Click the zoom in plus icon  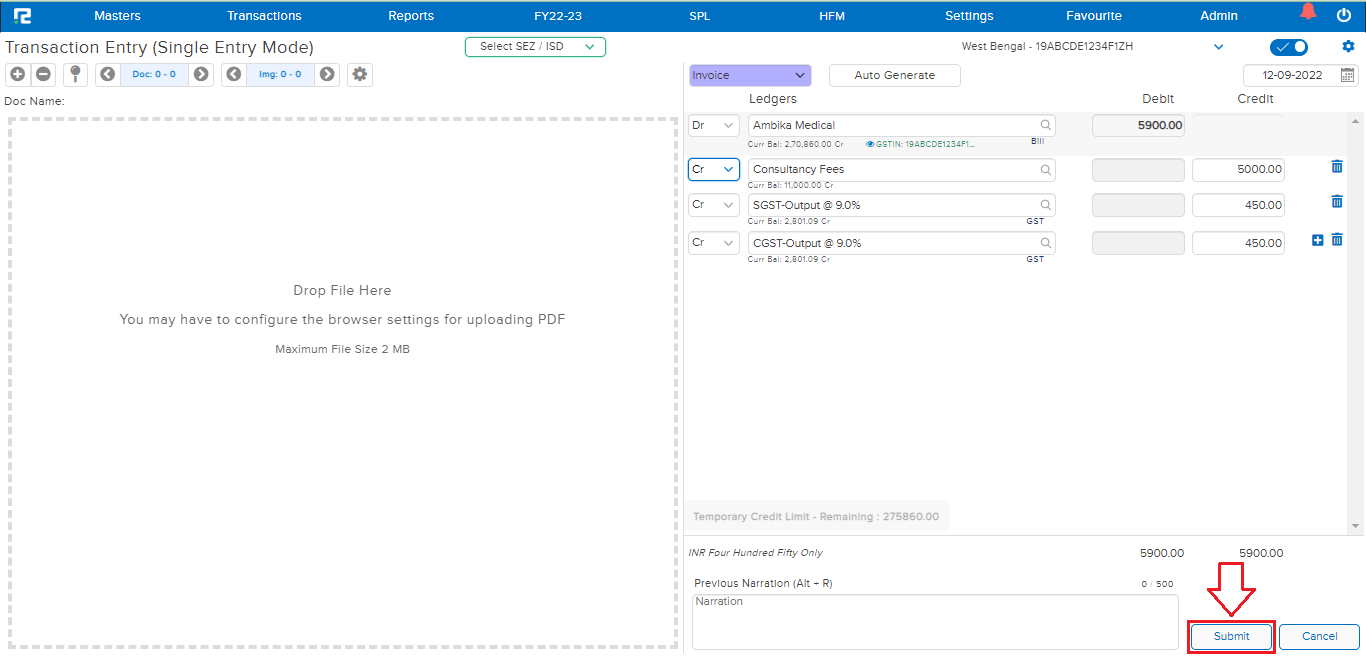[x=18, y=75]
